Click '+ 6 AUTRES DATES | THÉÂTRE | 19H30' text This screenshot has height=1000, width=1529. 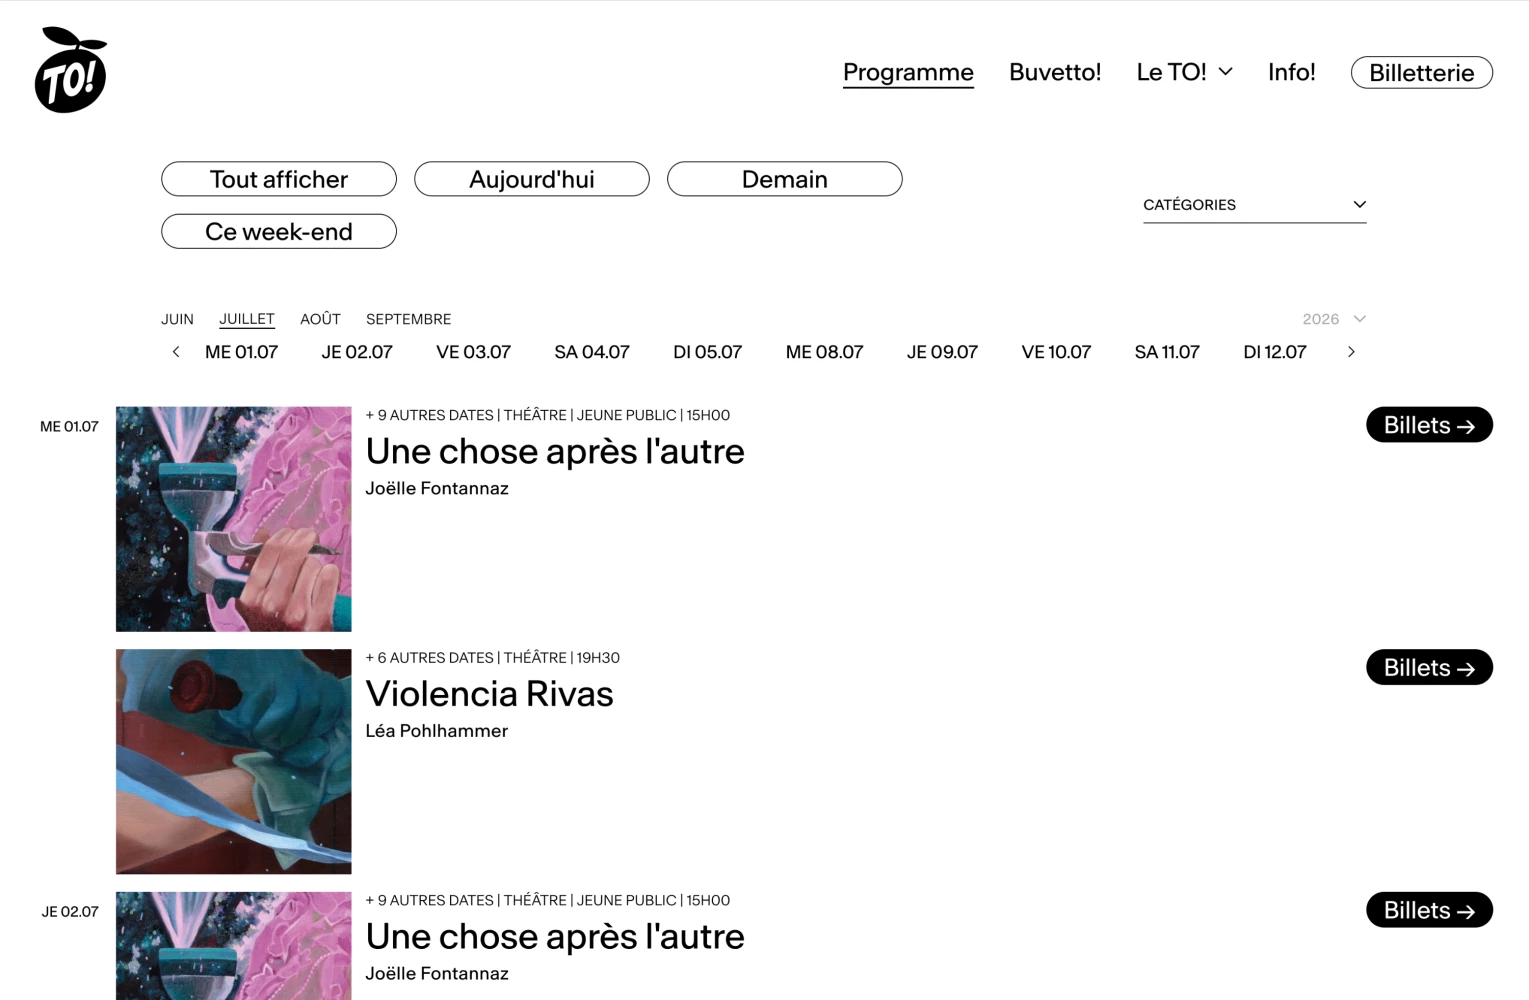point(492,658)
